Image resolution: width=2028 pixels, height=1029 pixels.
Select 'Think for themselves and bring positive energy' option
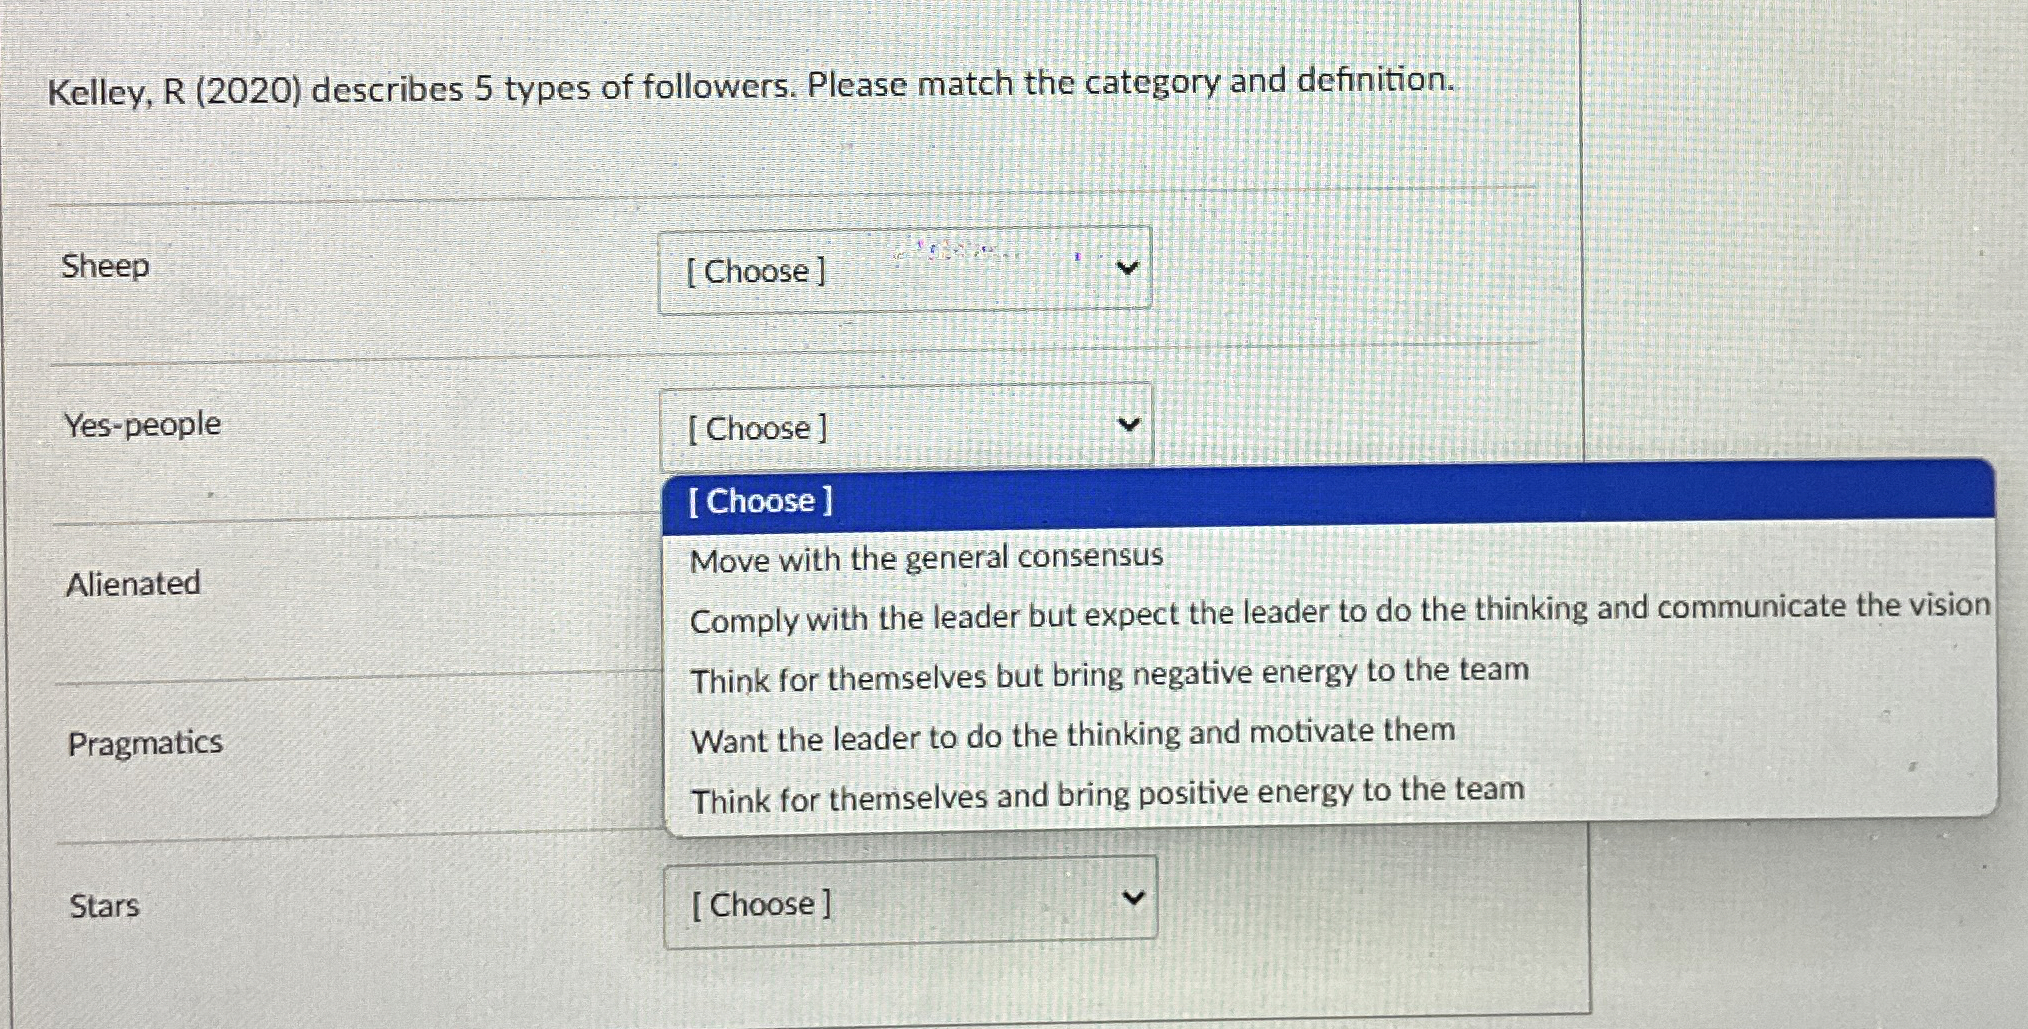[1107, 792]
